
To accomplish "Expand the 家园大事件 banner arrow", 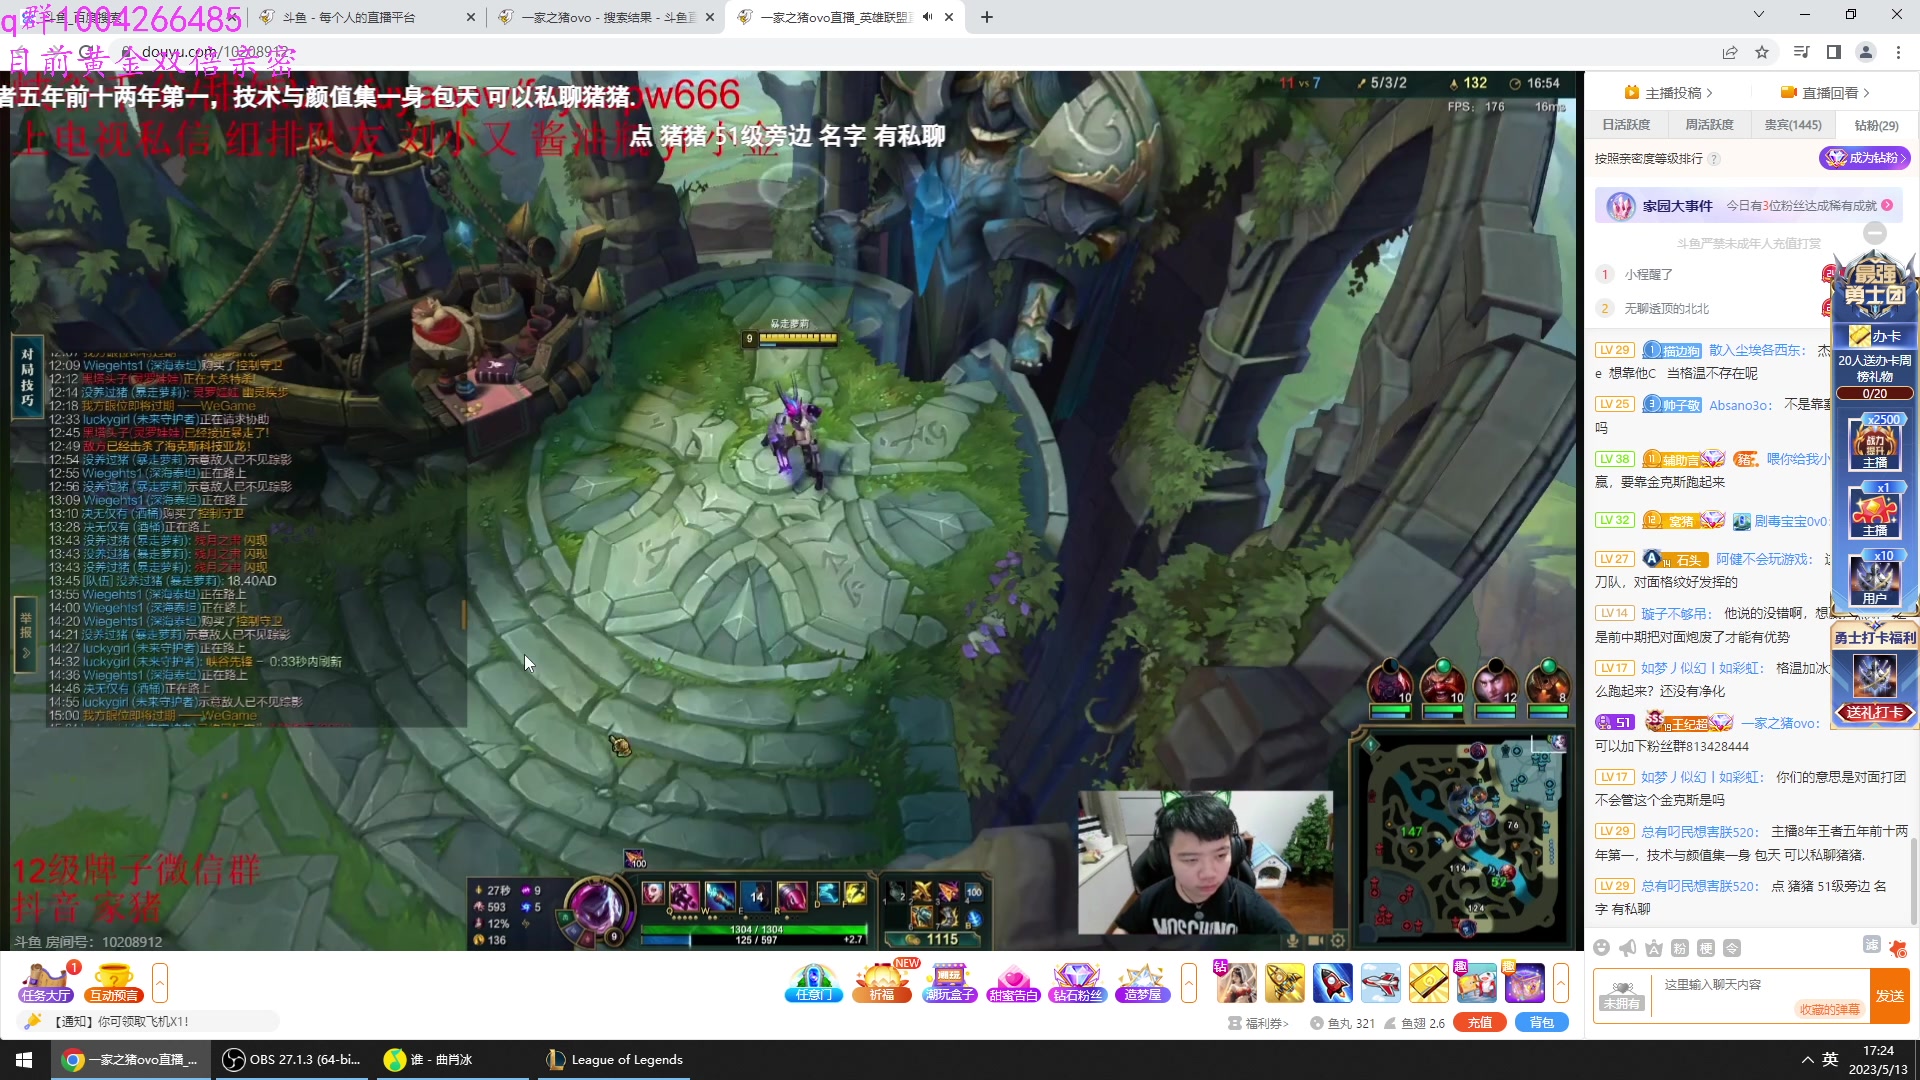I will click(1887, 205).
